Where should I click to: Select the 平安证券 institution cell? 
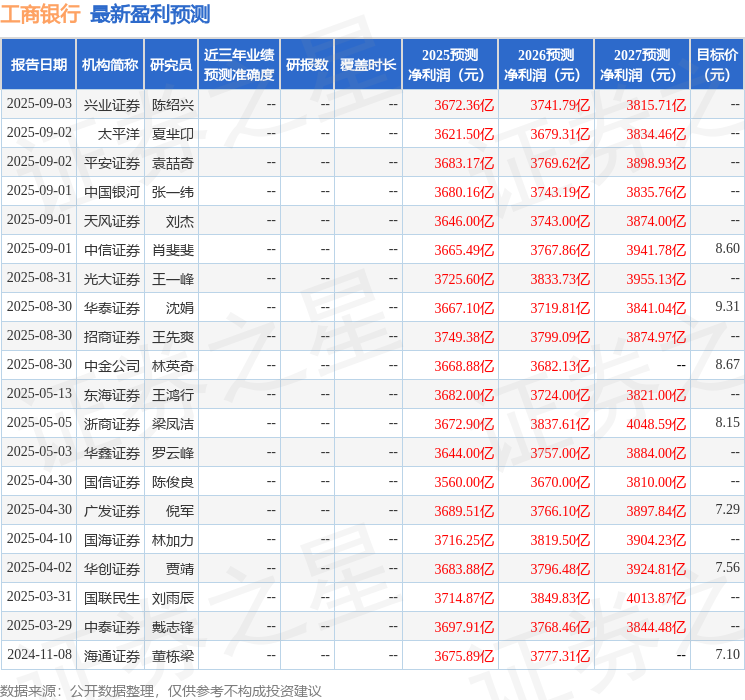click(112, 163)
